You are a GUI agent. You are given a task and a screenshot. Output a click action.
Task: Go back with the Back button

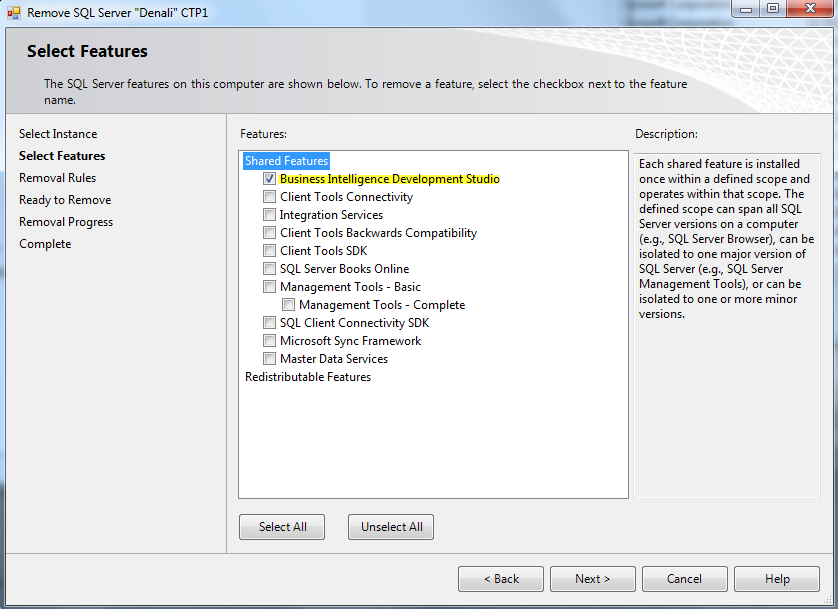(x=501, y=579)
